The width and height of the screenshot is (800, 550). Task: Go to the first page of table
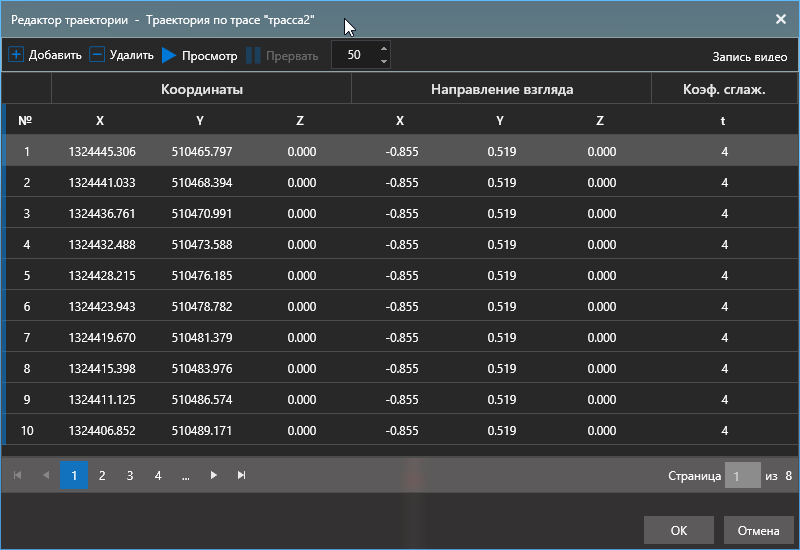[x=18, y=475]
